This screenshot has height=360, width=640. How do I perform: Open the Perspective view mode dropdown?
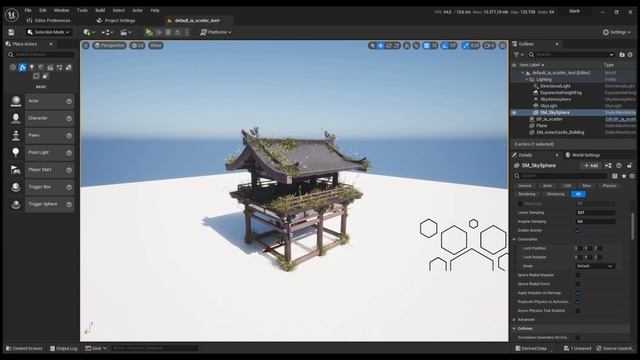pos(109,45)
